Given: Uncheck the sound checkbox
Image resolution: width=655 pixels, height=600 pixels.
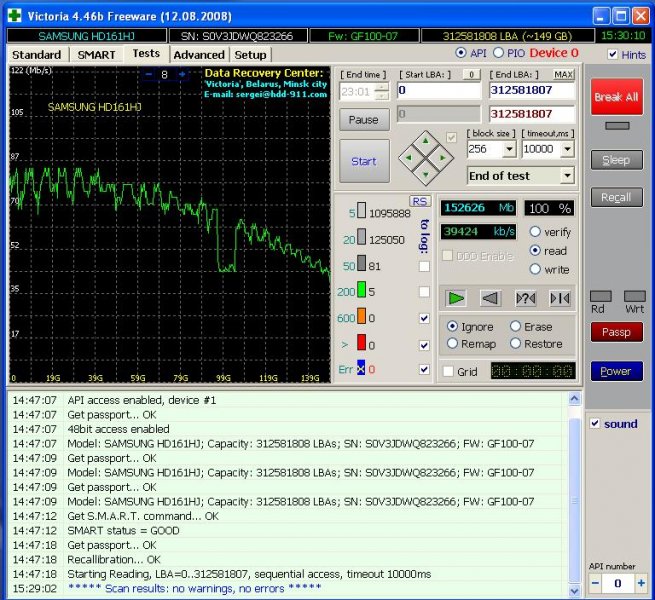Looking at the screenshot, I should coord(596,424).
